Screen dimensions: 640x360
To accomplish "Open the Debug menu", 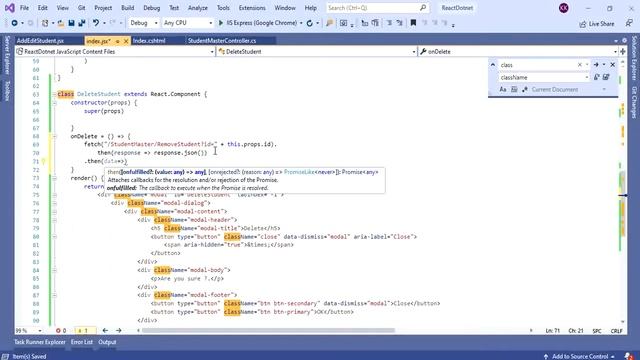I will pos(152,8).
